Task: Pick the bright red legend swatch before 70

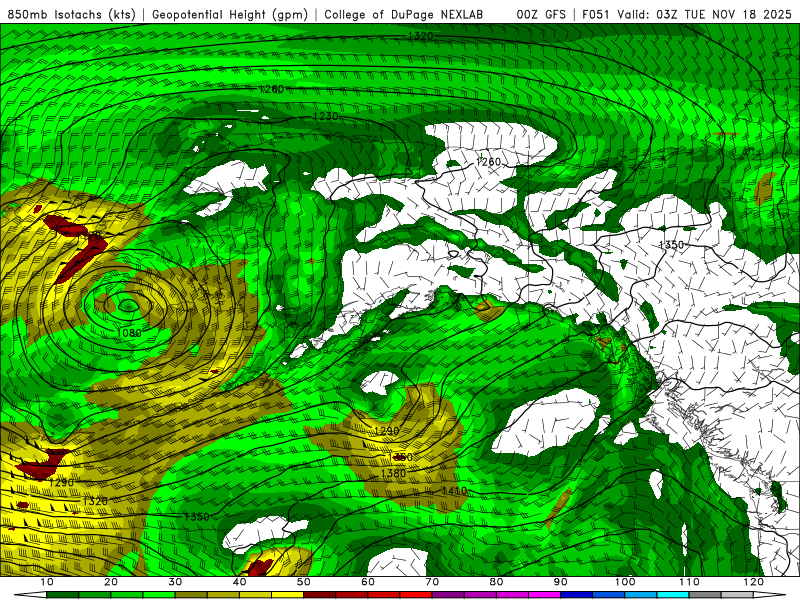Action: (416, 595)
